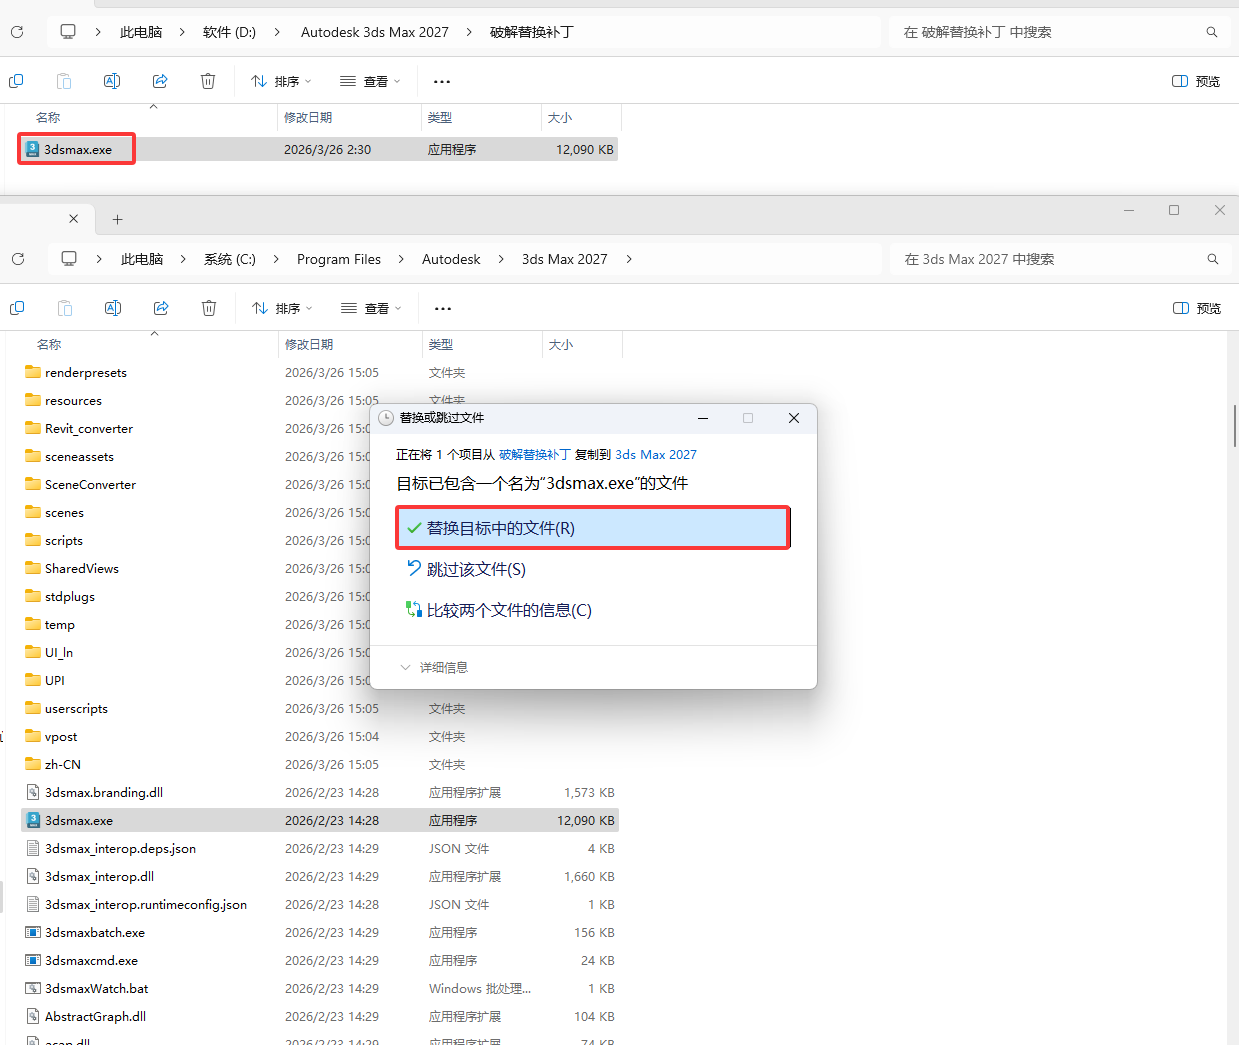Click the delete trash icon in lower toolbar
1239x1045 pixels.
209,308
